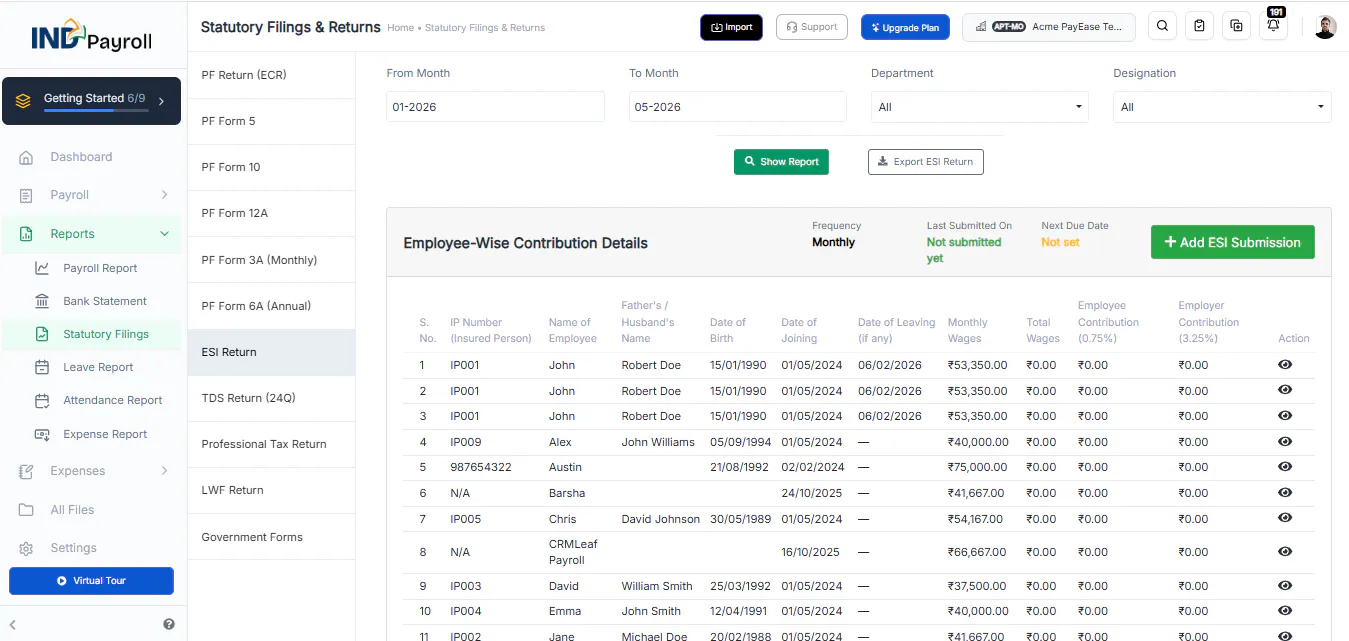Click the From Month field 01-2026
This screenshot has height=641, width=1349.
click(x=495, y=107)
